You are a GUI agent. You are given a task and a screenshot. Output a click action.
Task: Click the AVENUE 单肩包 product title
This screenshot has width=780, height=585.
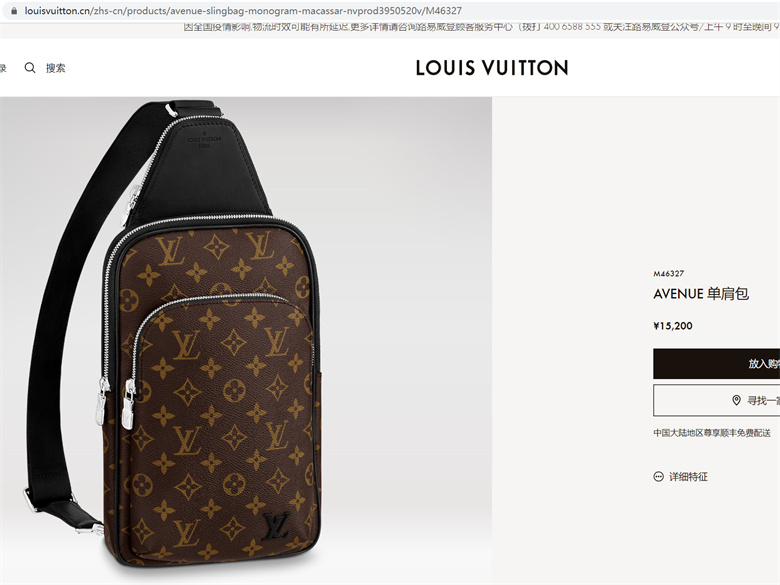701,294
